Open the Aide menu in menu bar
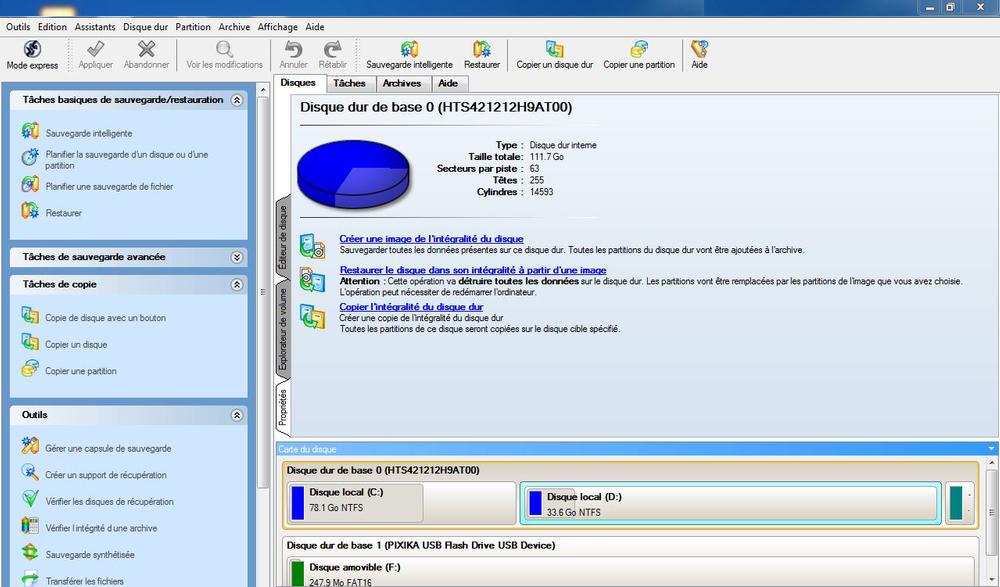 (315, 27)
